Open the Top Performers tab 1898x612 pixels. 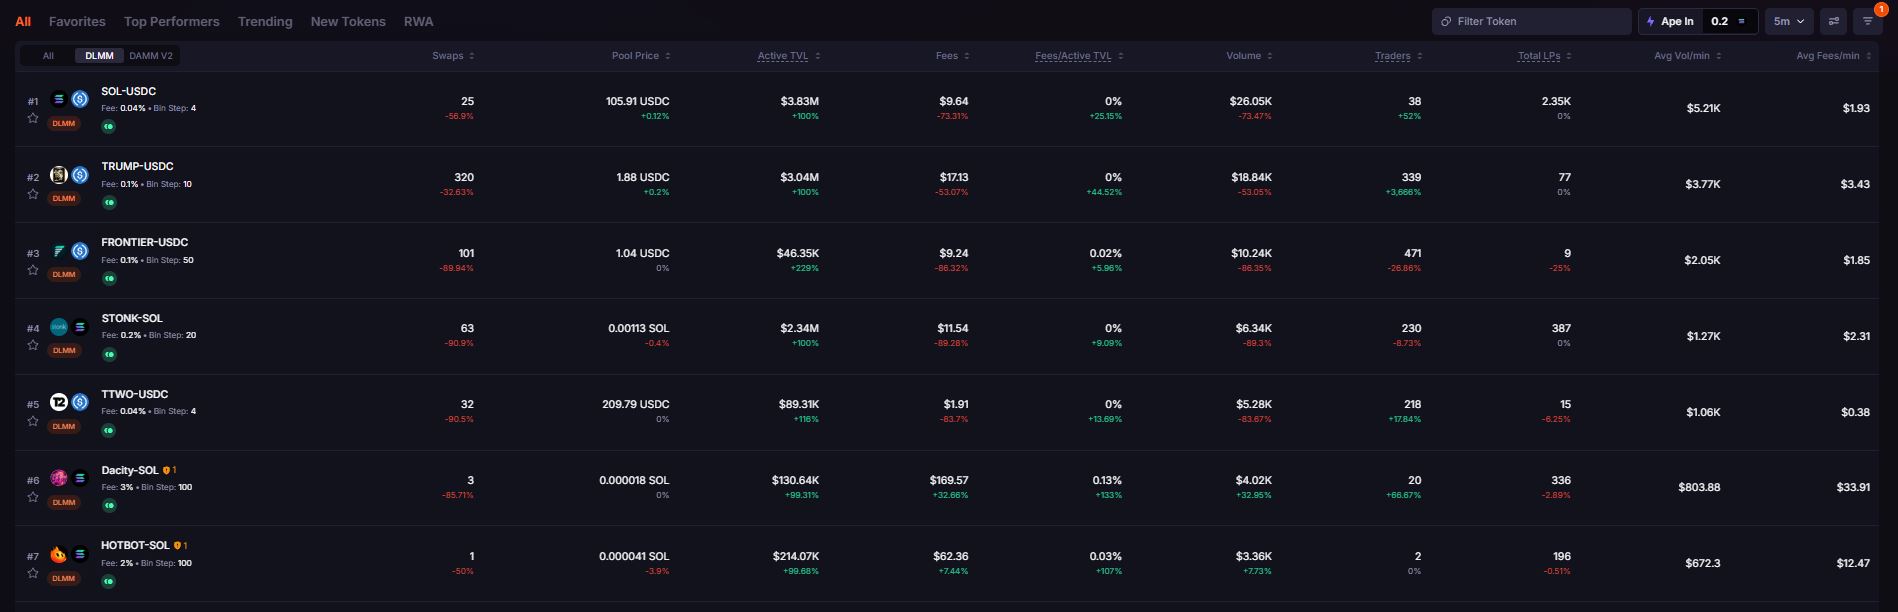point(172,21)
